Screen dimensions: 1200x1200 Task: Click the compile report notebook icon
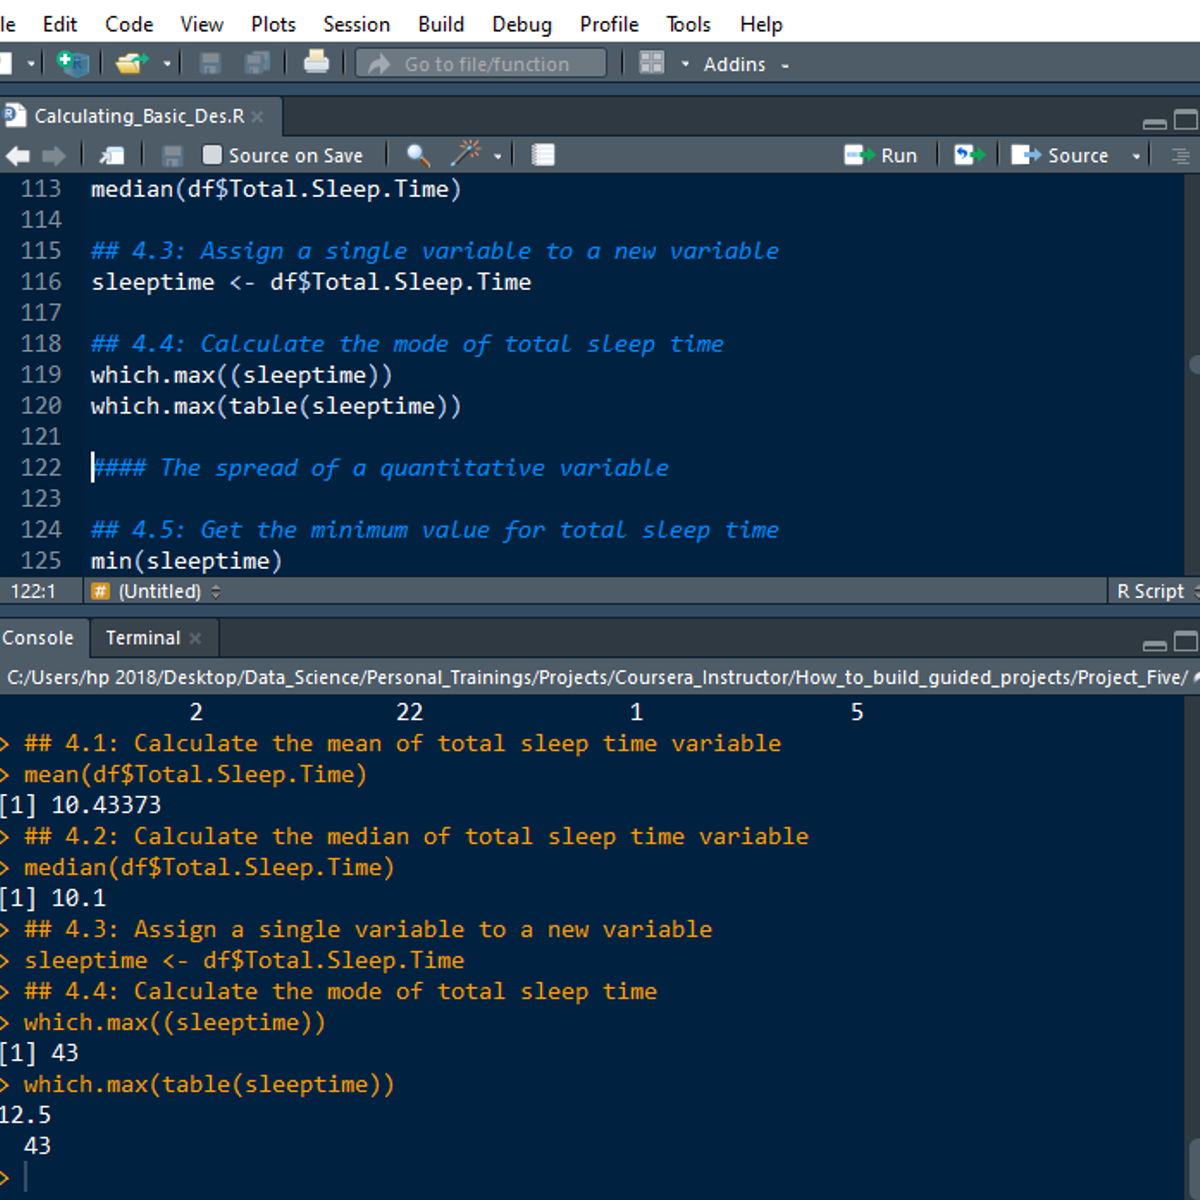(543, 155)
